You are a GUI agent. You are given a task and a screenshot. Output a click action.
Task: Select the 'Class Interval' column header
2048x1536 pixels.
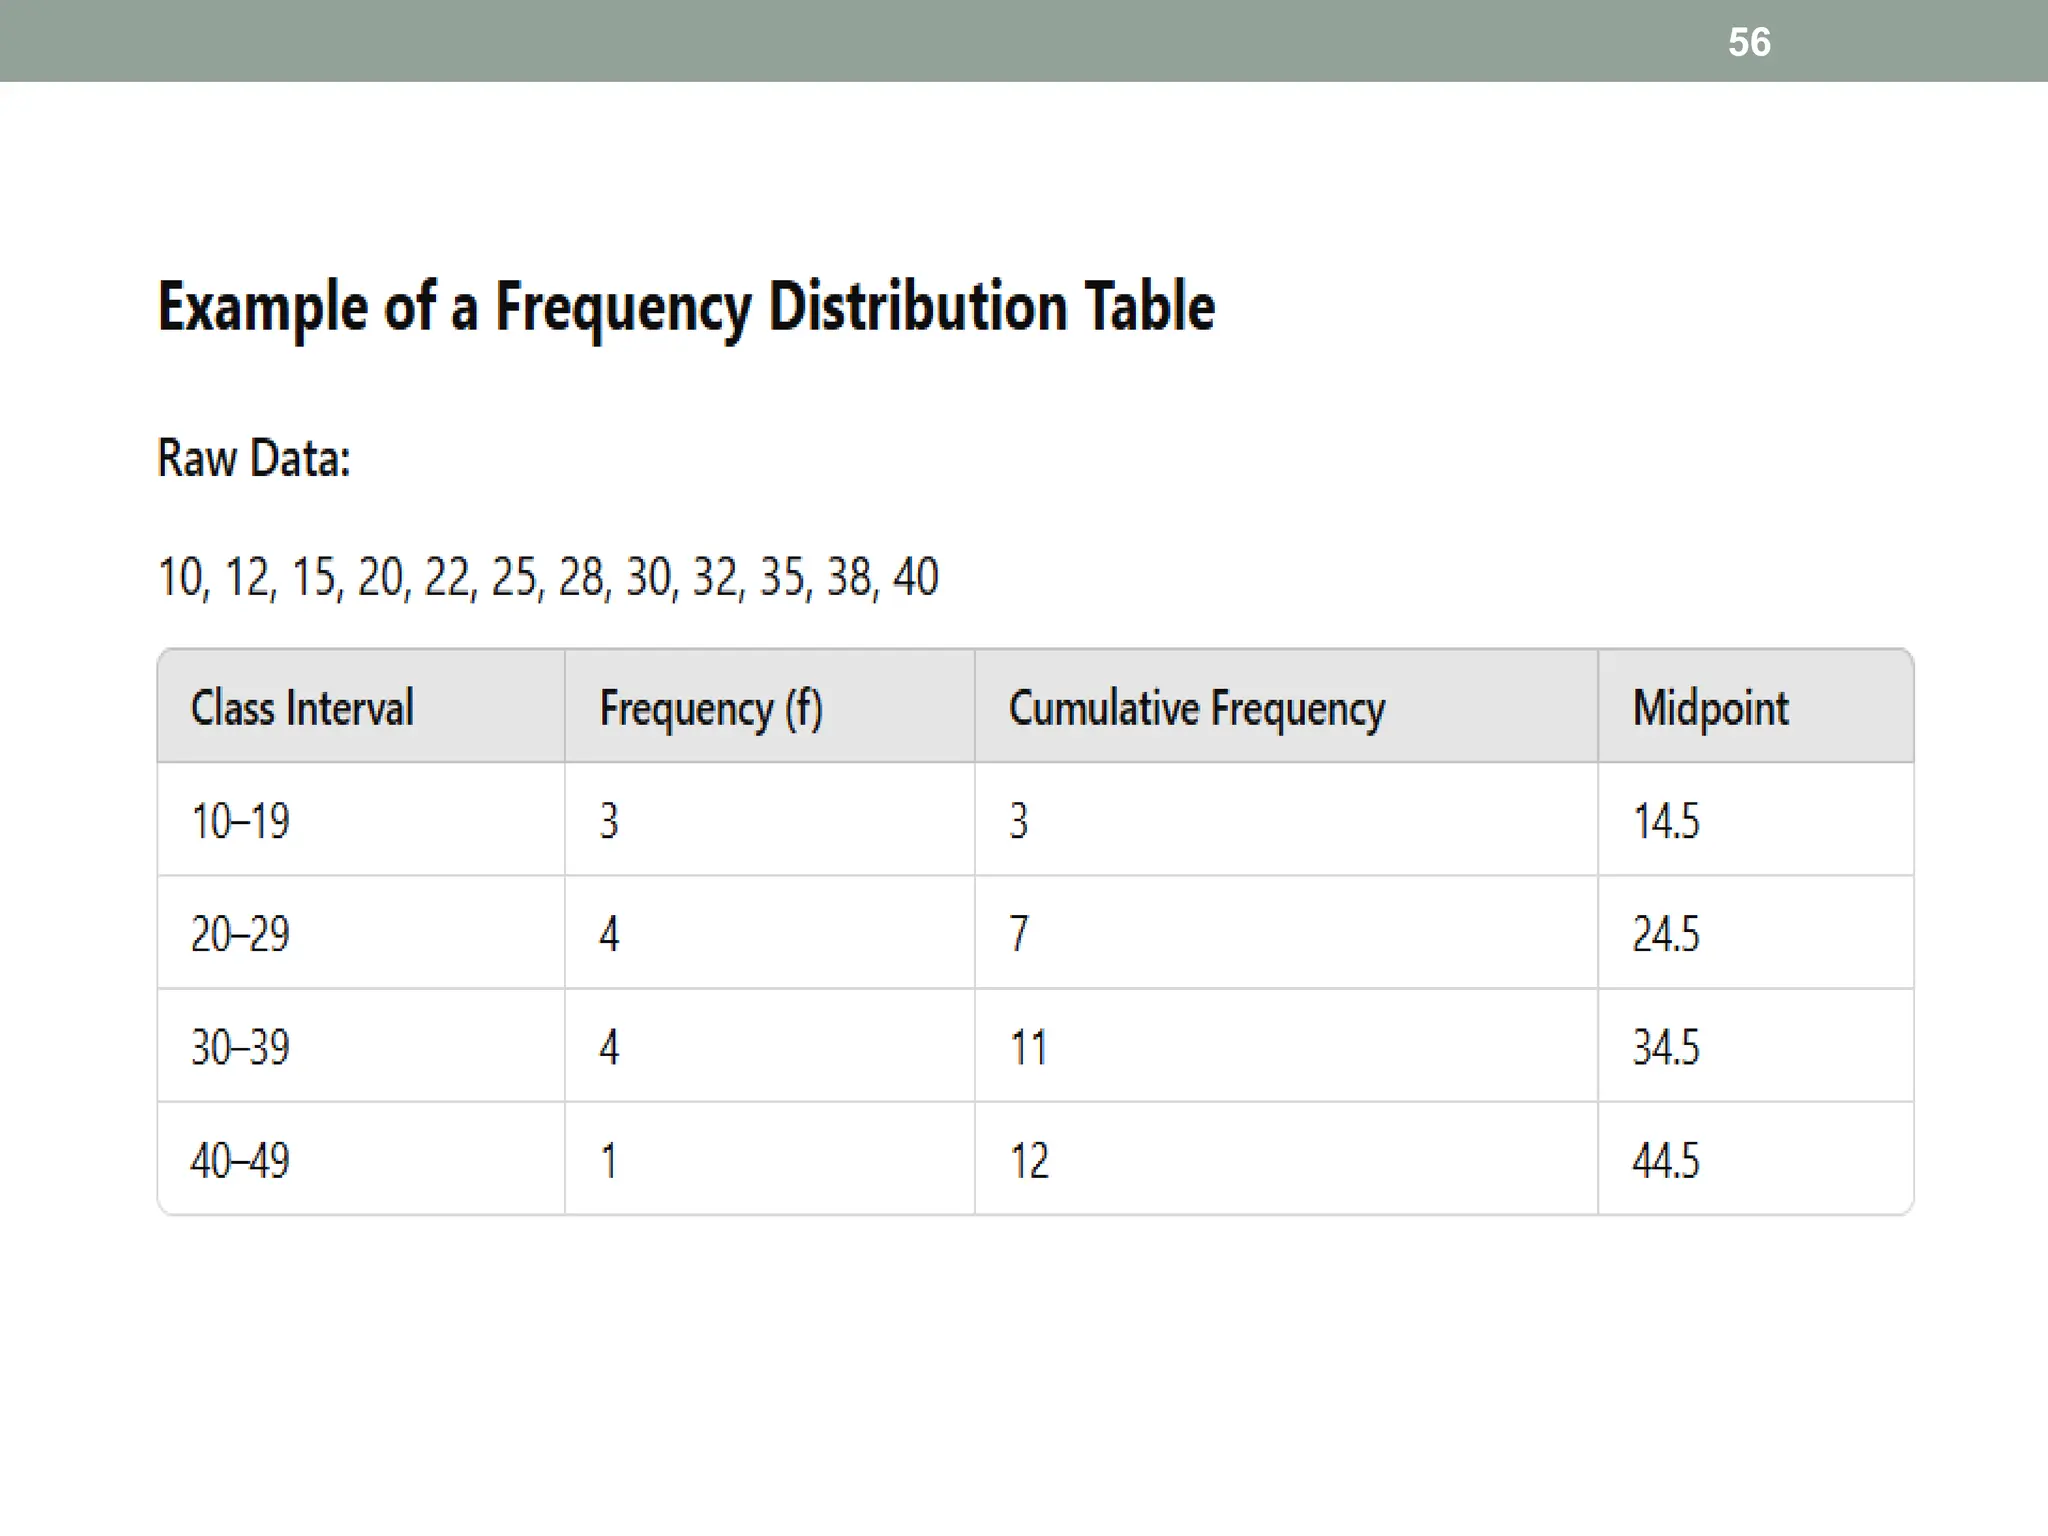pyautogui.click(x=302, y=708)
